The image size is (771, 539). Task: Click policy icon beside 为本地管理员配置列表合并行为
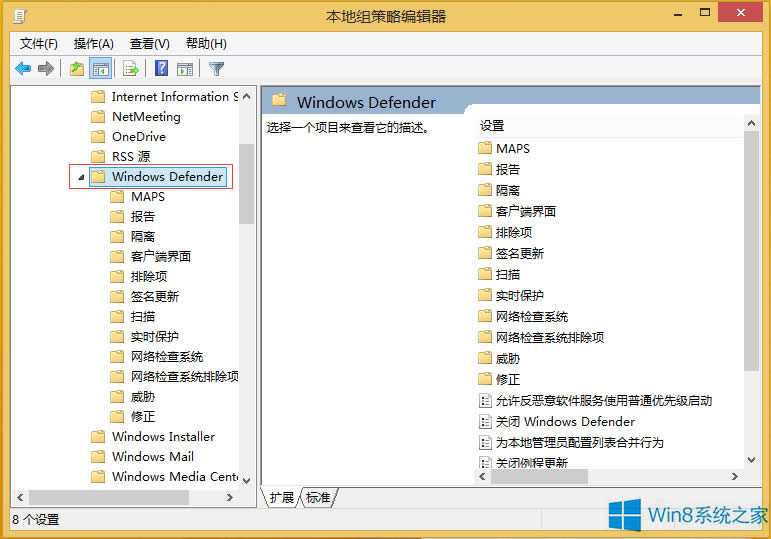coord(485,443)
